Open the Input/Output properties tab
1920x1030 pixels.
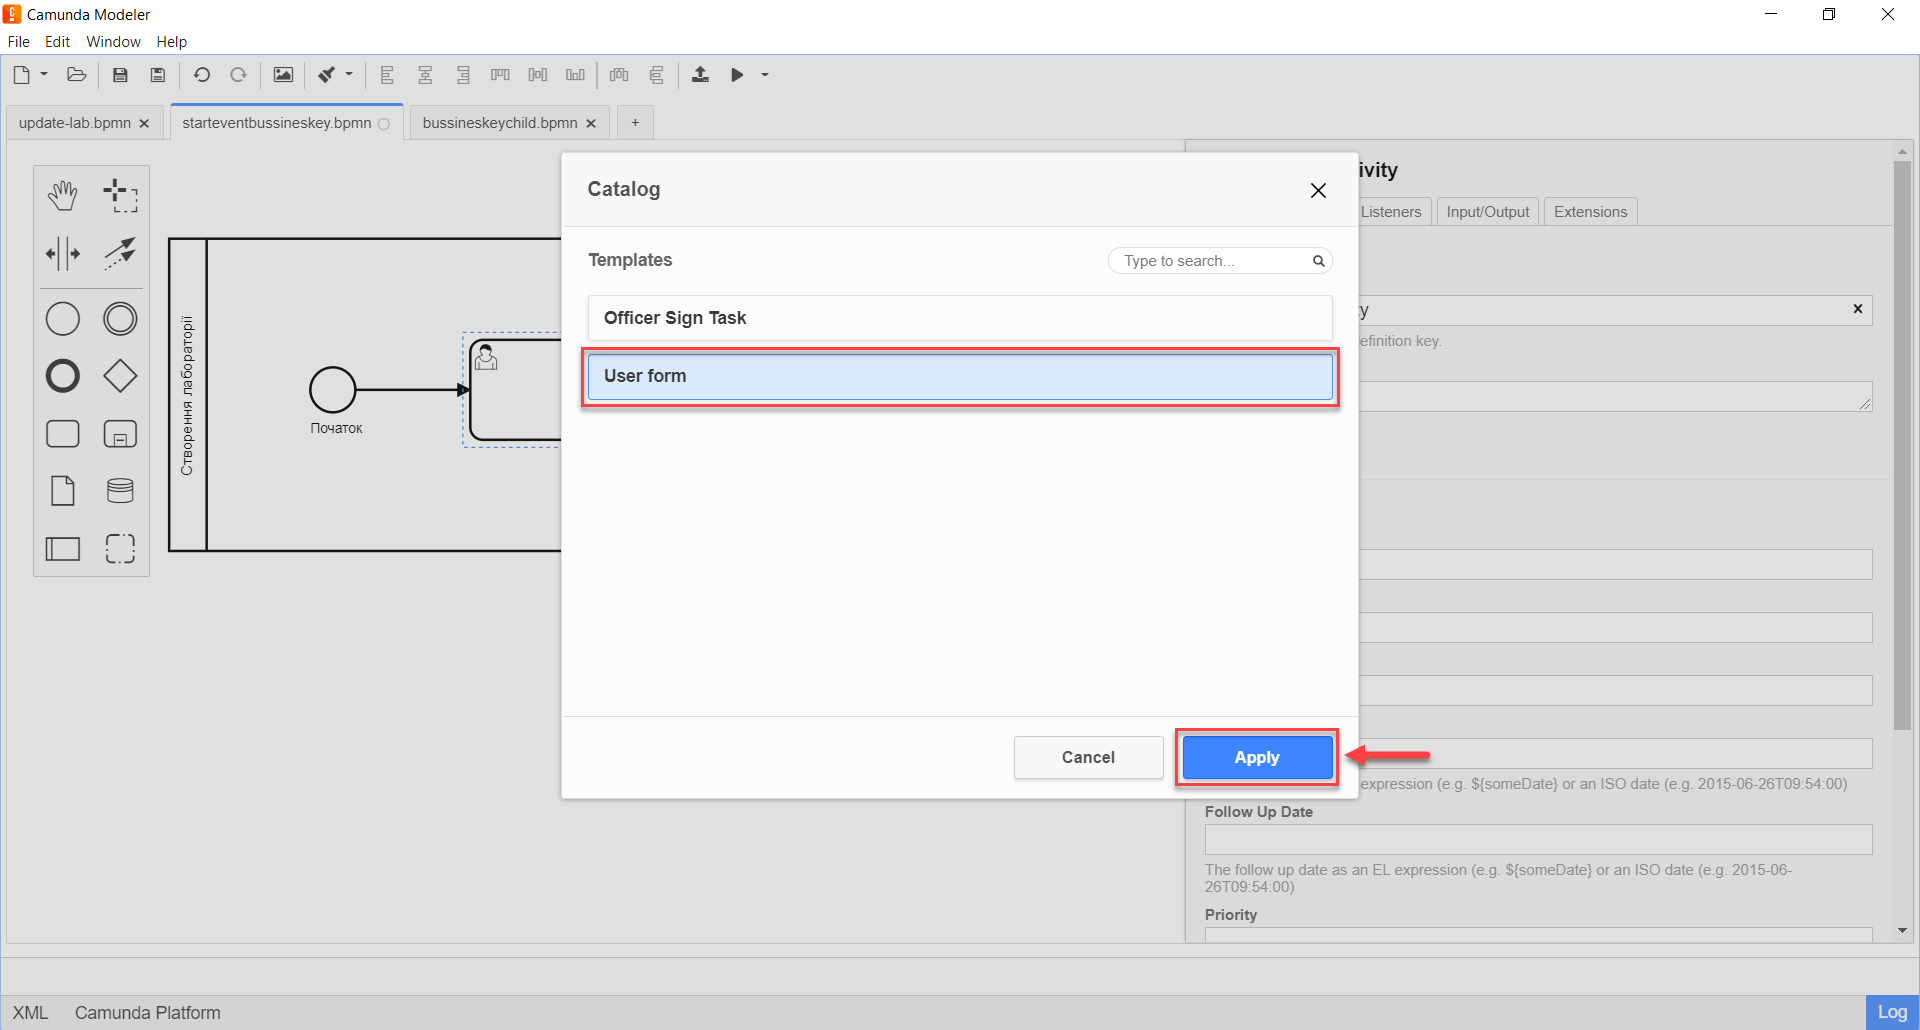pyautogui.click(x=1488, y=212)
